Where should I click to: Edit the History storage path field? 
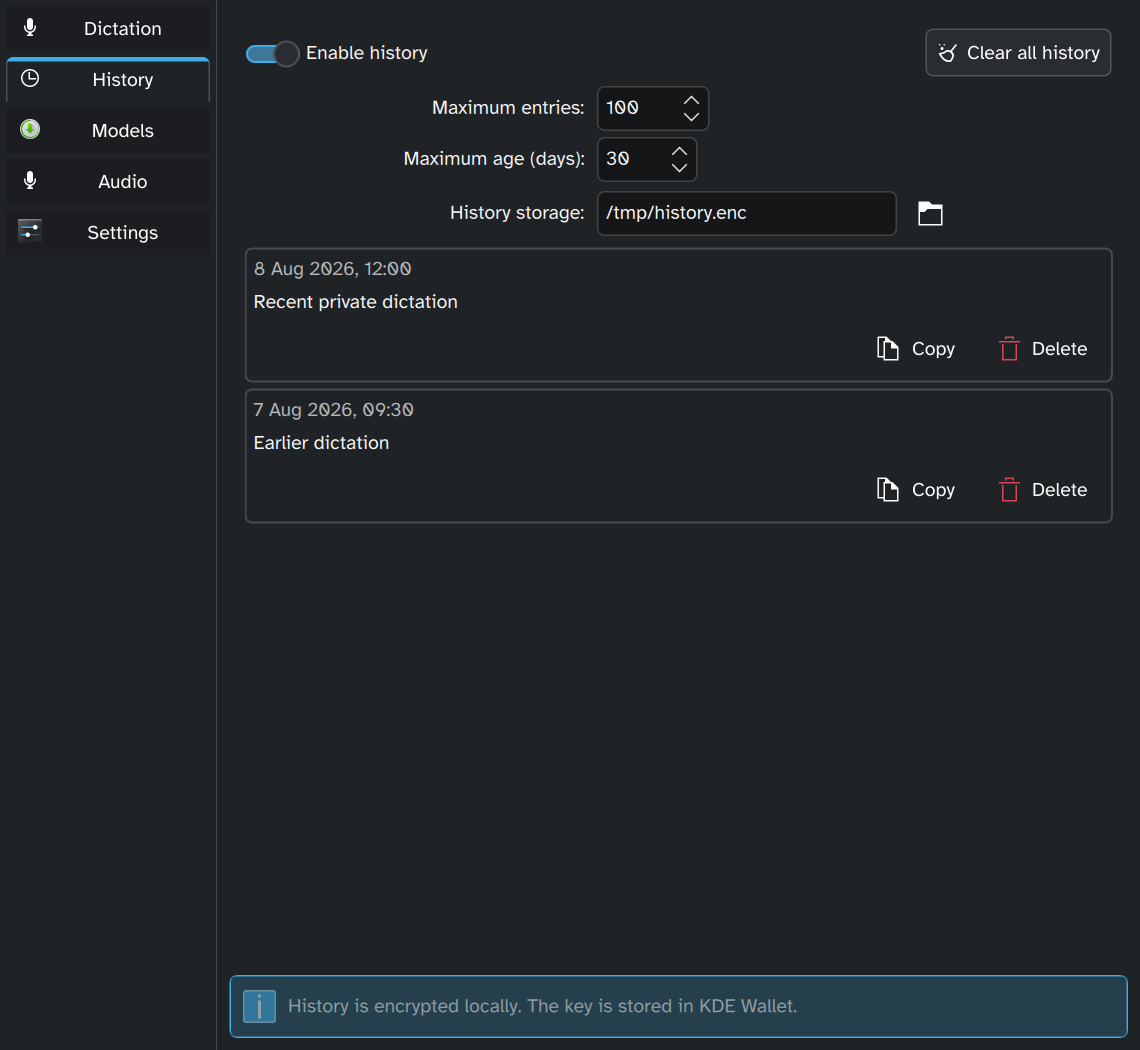(x=747, y=213)
